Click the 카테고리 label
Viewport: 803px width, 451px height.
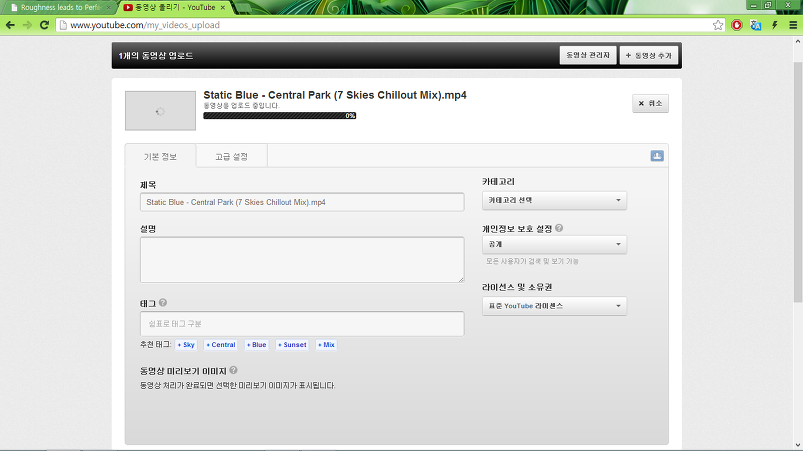[498, 182]
